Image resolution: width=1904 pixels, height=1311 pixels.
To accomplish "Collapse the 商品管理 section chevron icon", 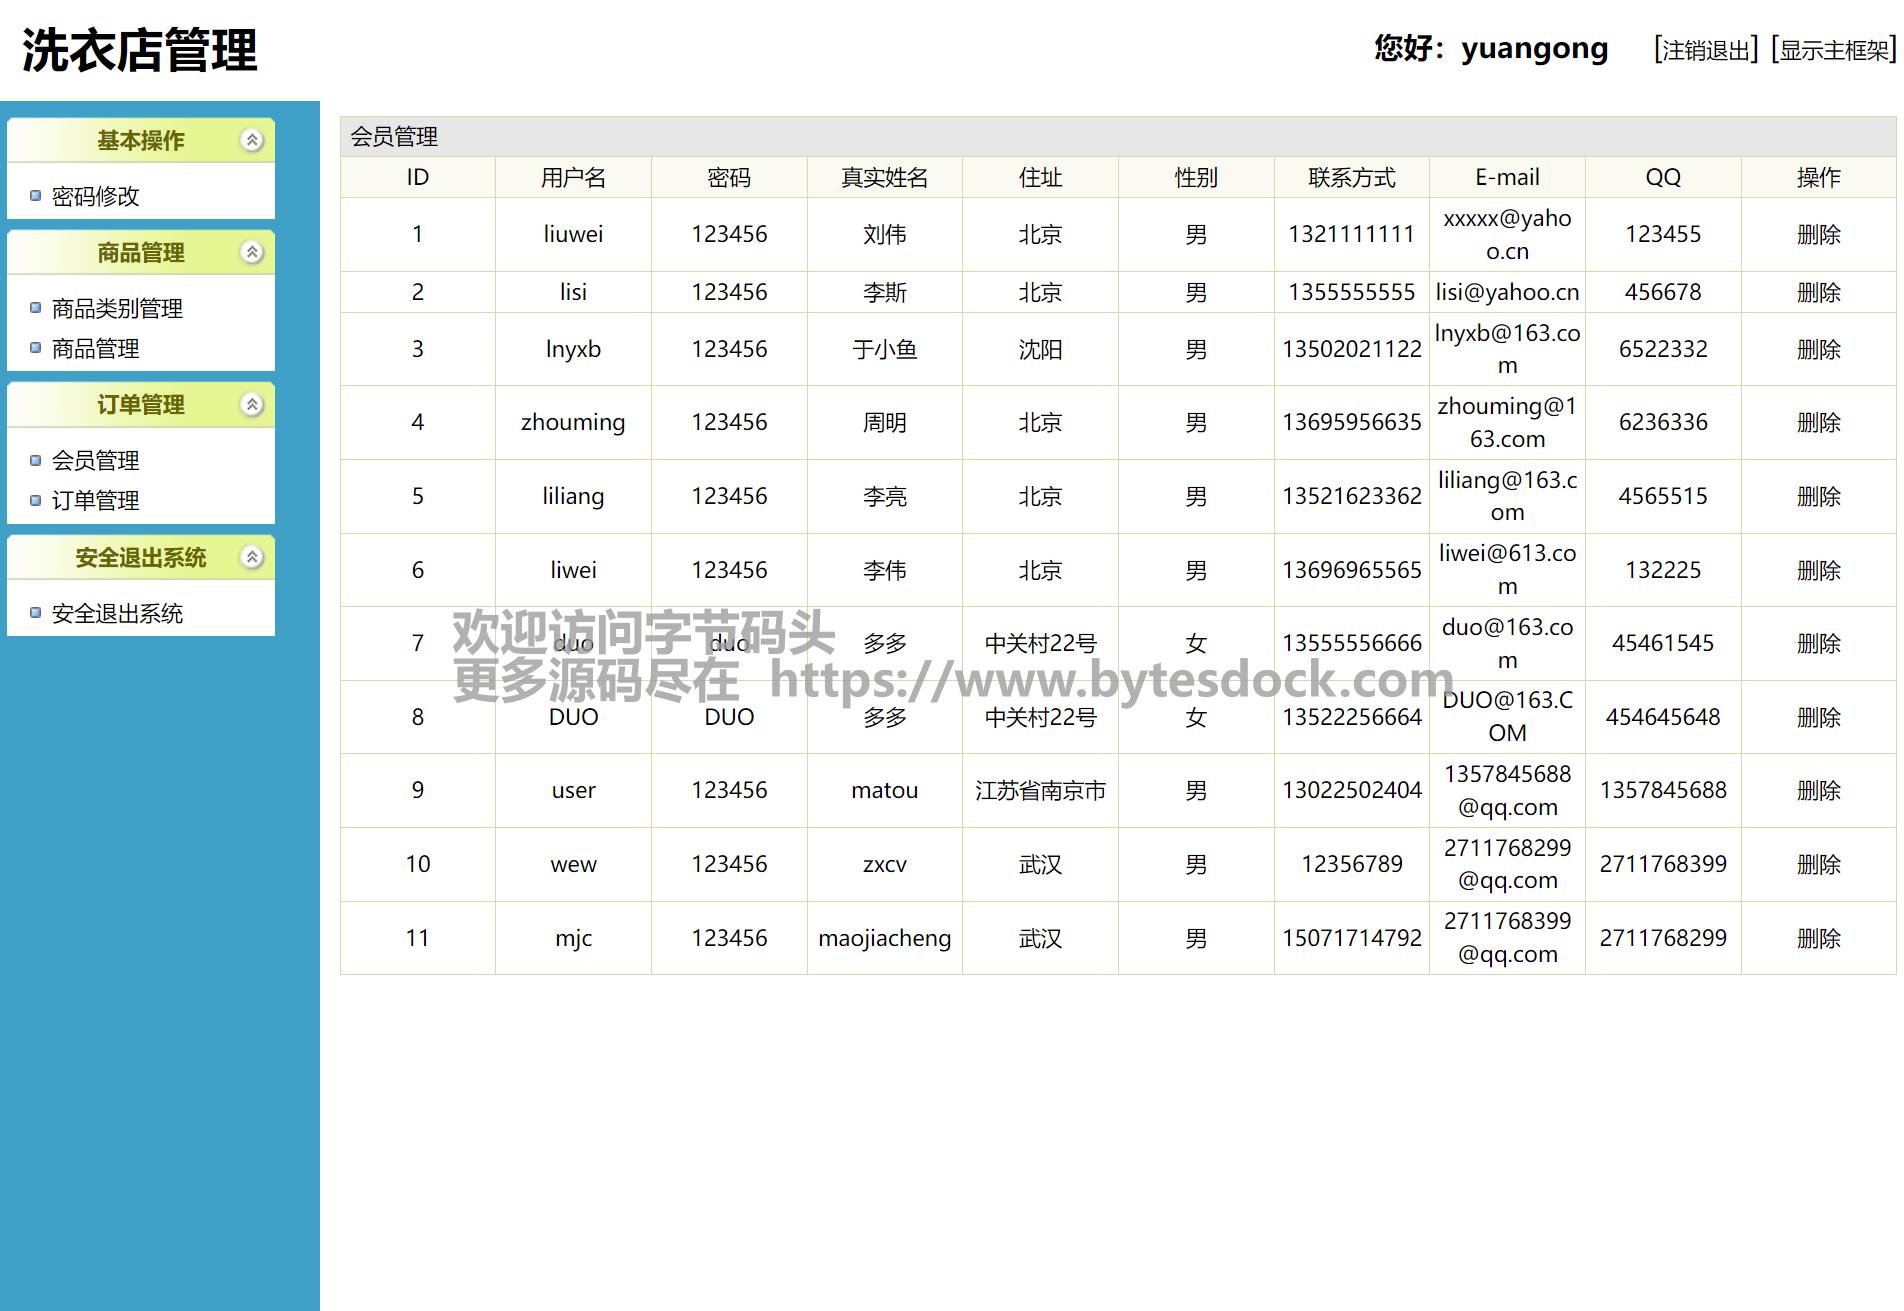I will pos(253,252).
